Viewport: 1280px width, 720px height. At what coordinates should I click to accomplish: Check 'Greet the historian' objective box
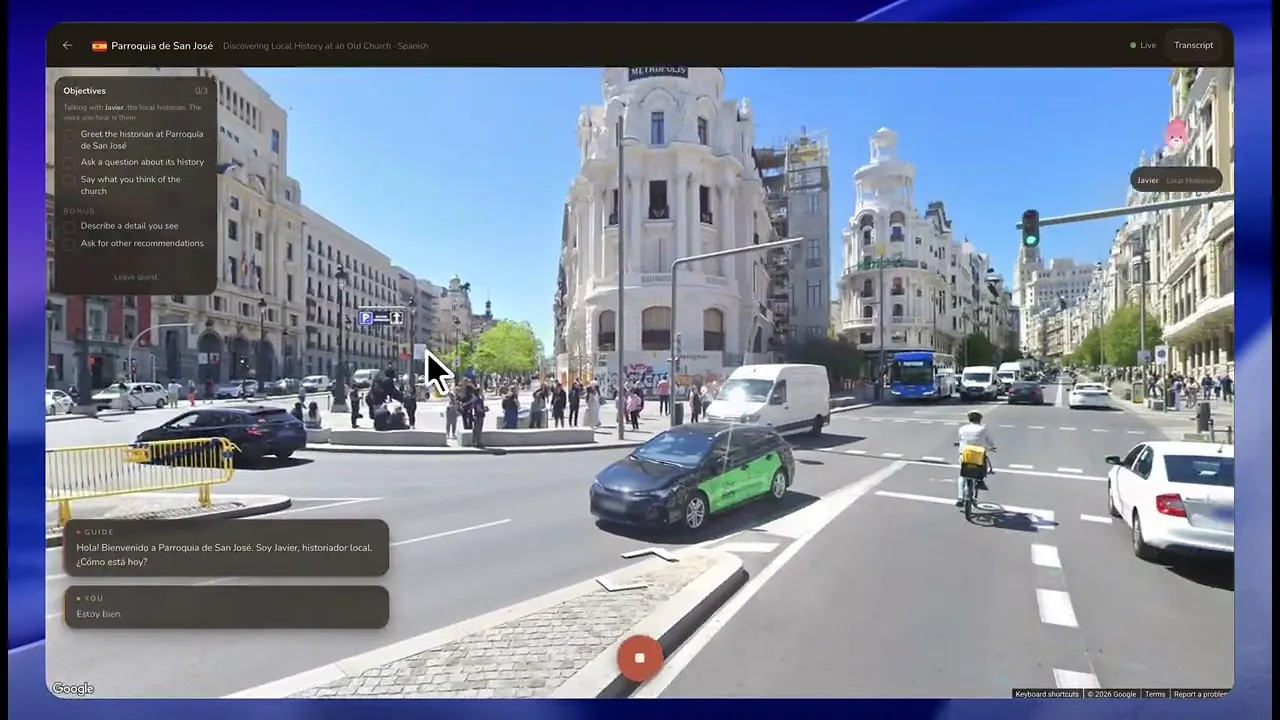[x=70, y=134]
